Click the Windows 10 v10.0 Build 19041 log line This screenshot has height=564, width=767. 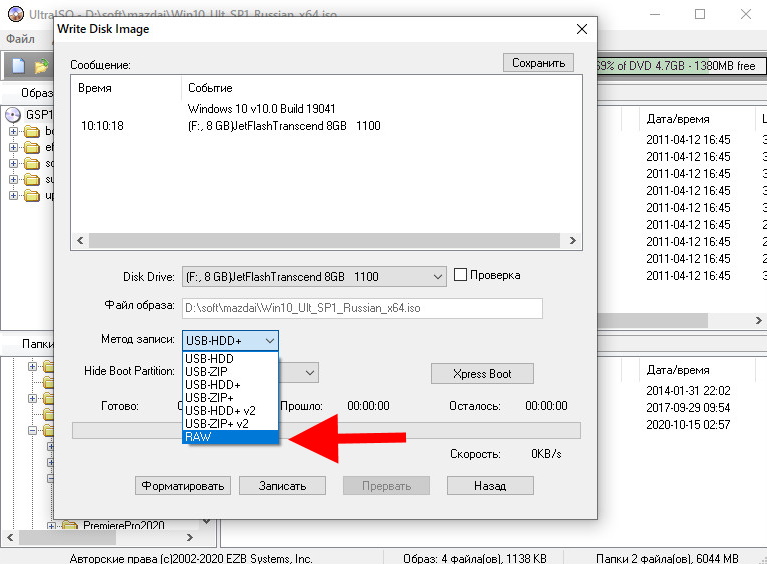[262, 109]
